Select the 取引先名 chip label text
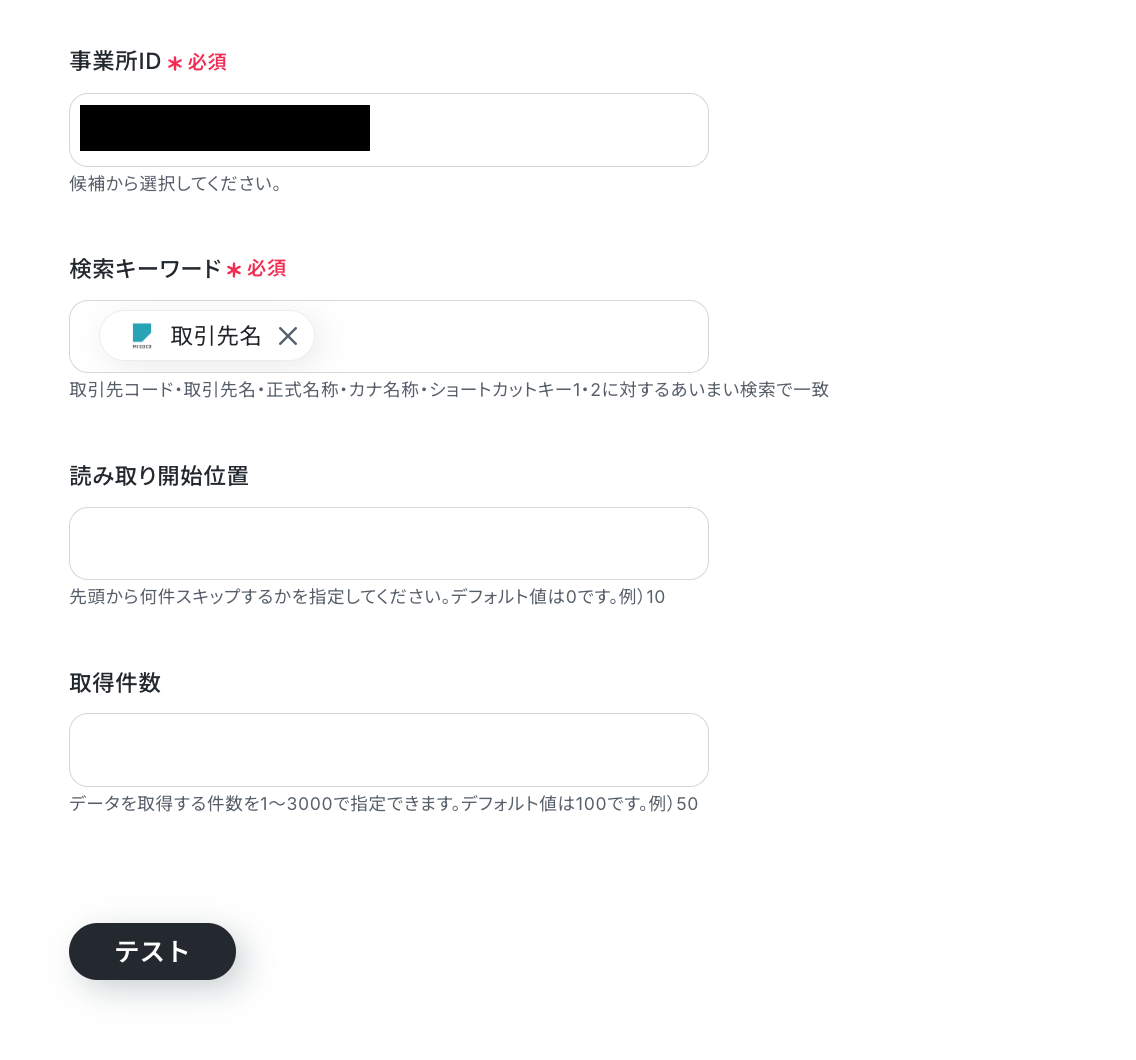Image resolution: width=1136 pixels, height=1060 pixels. point(216,335)
